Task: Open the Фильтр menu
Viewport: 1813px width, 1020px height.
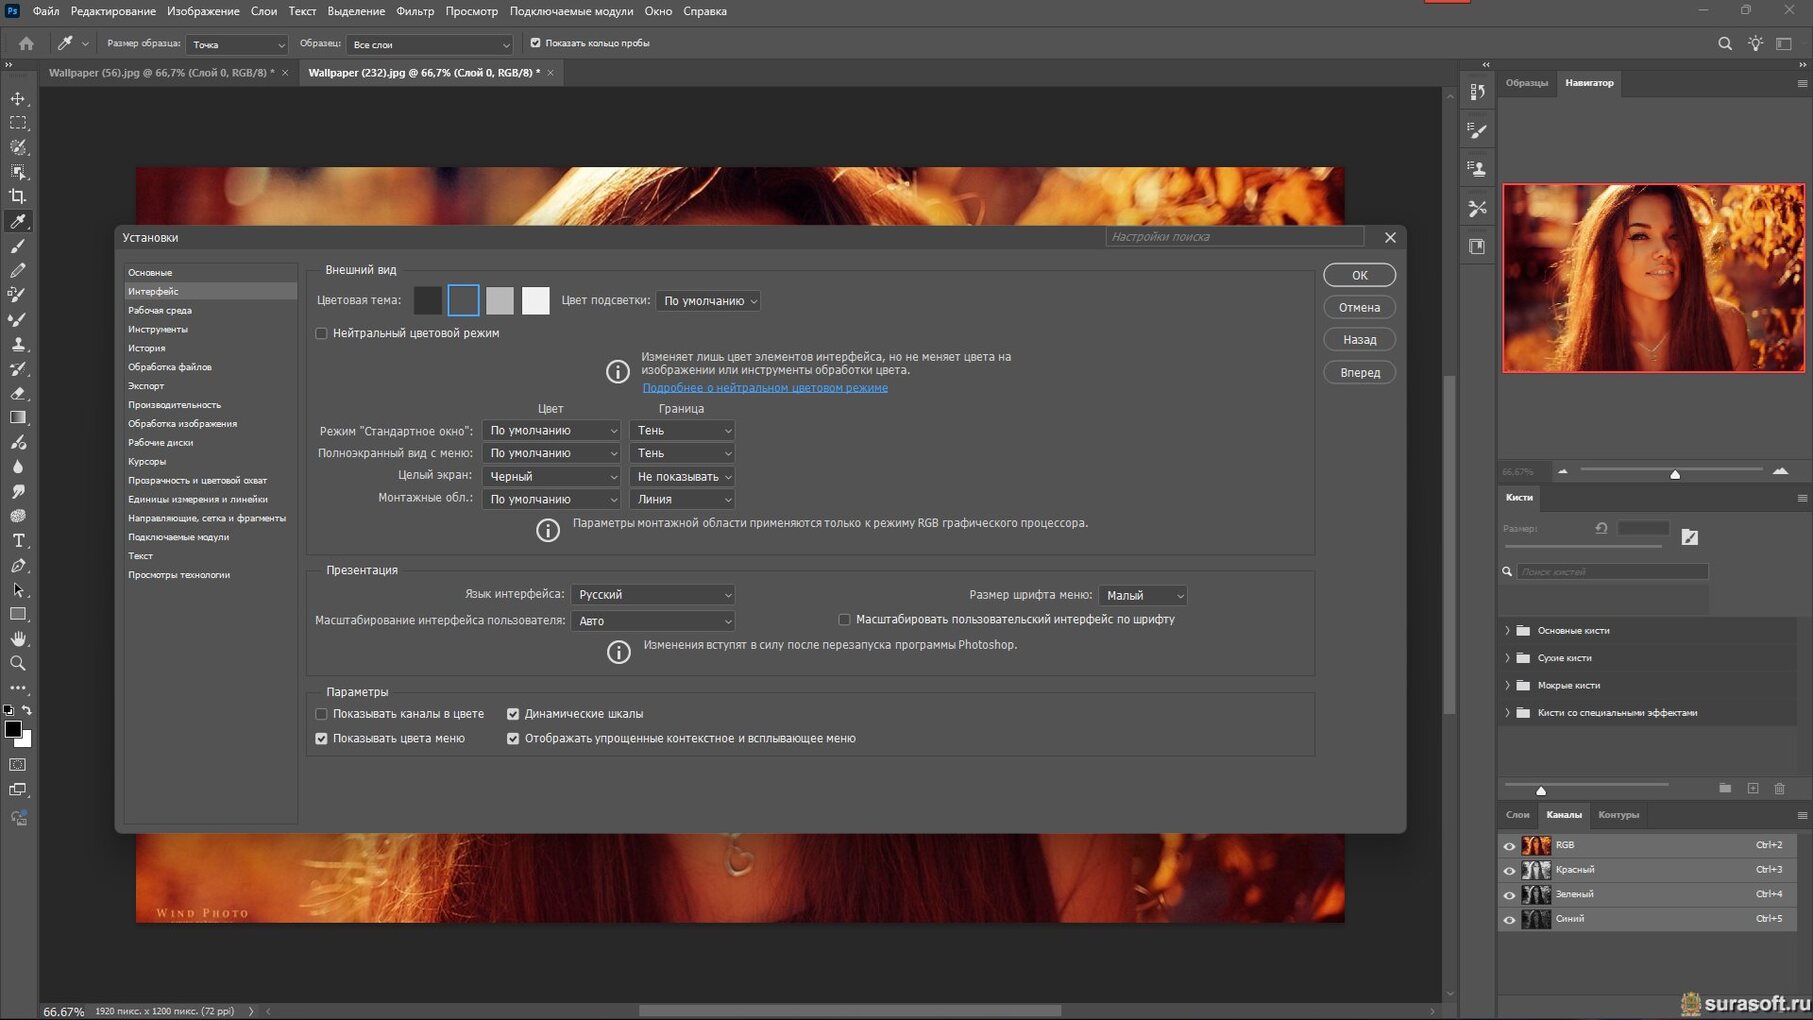Action: click(415, 11)
